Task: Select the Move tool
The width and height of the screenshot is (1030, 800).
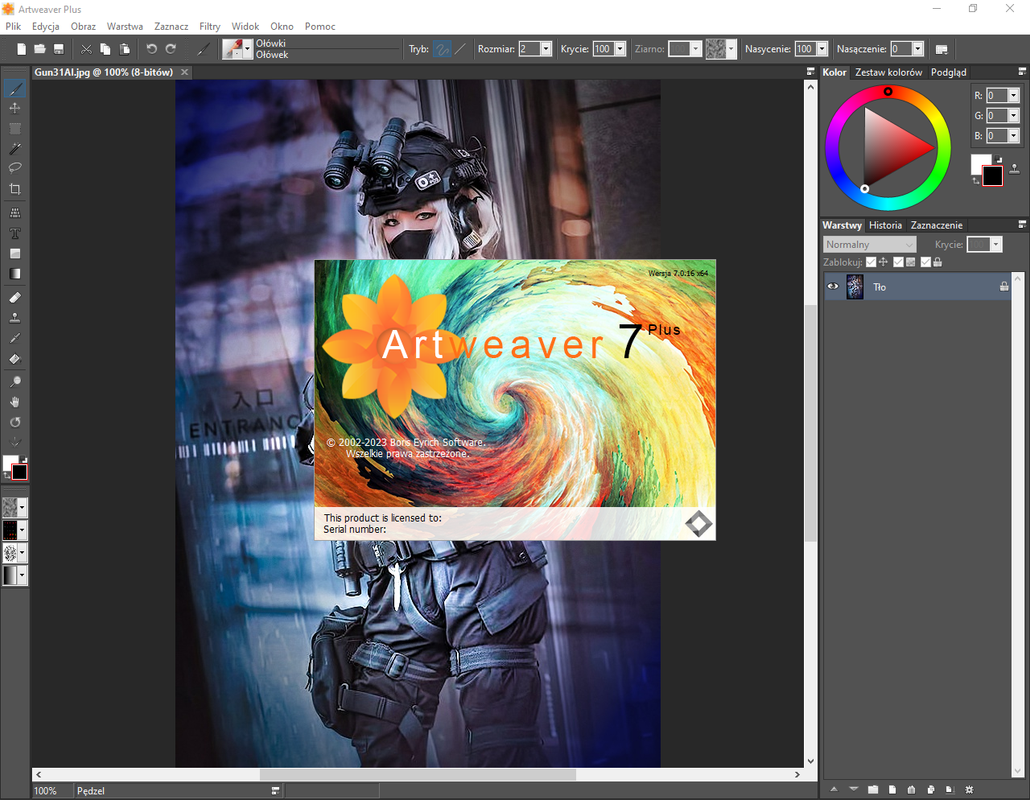Action: (x=15, y=108)
